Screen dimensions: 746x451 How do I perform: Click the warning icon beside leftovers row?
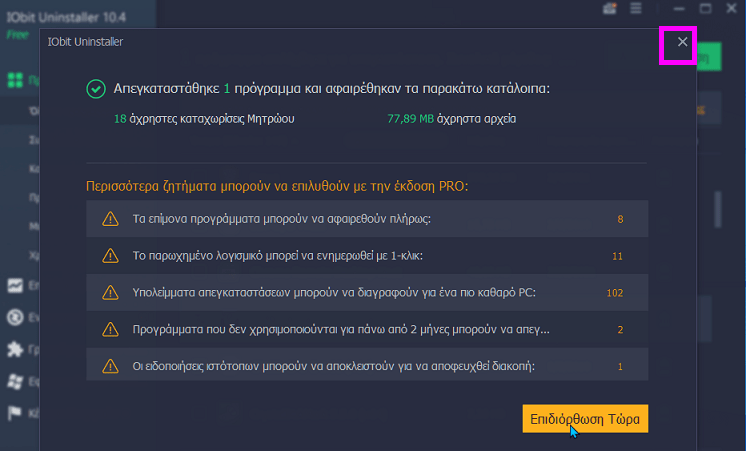(110, 293)
